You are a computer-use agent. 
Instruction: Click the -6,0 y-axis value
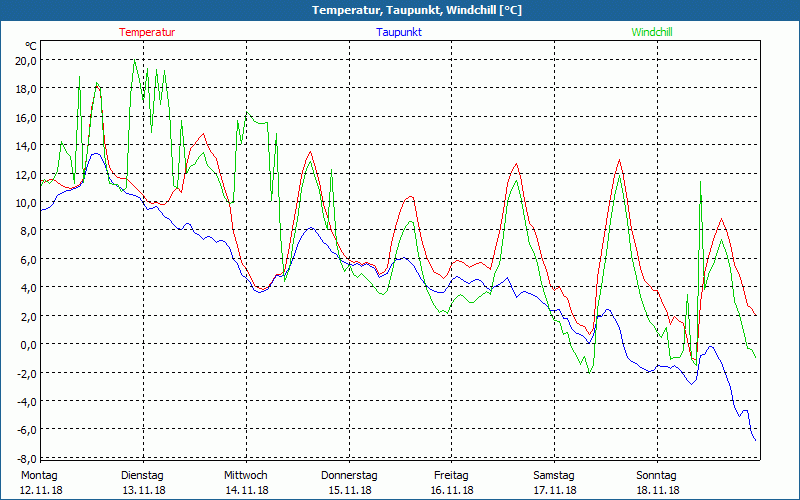26,430
